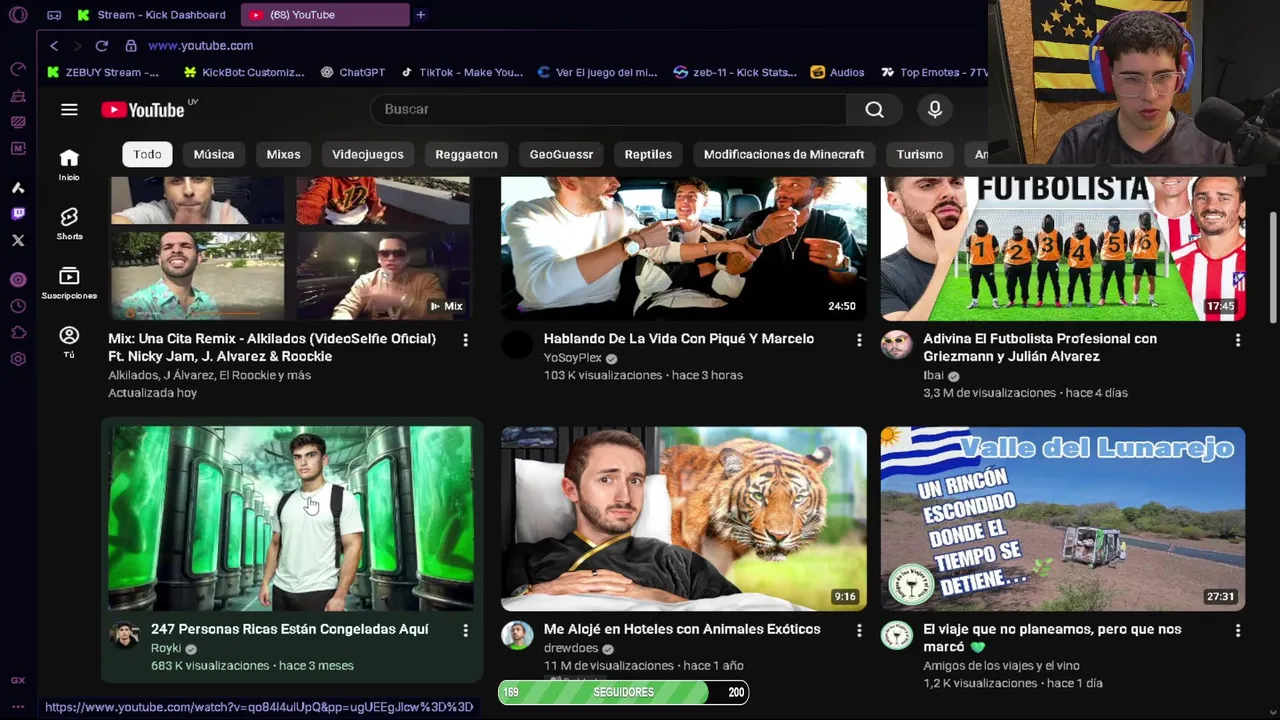Filter by Videojuegos chip
The height and width of the screenshot is (720, 1280).
click(x=368, y=154)
